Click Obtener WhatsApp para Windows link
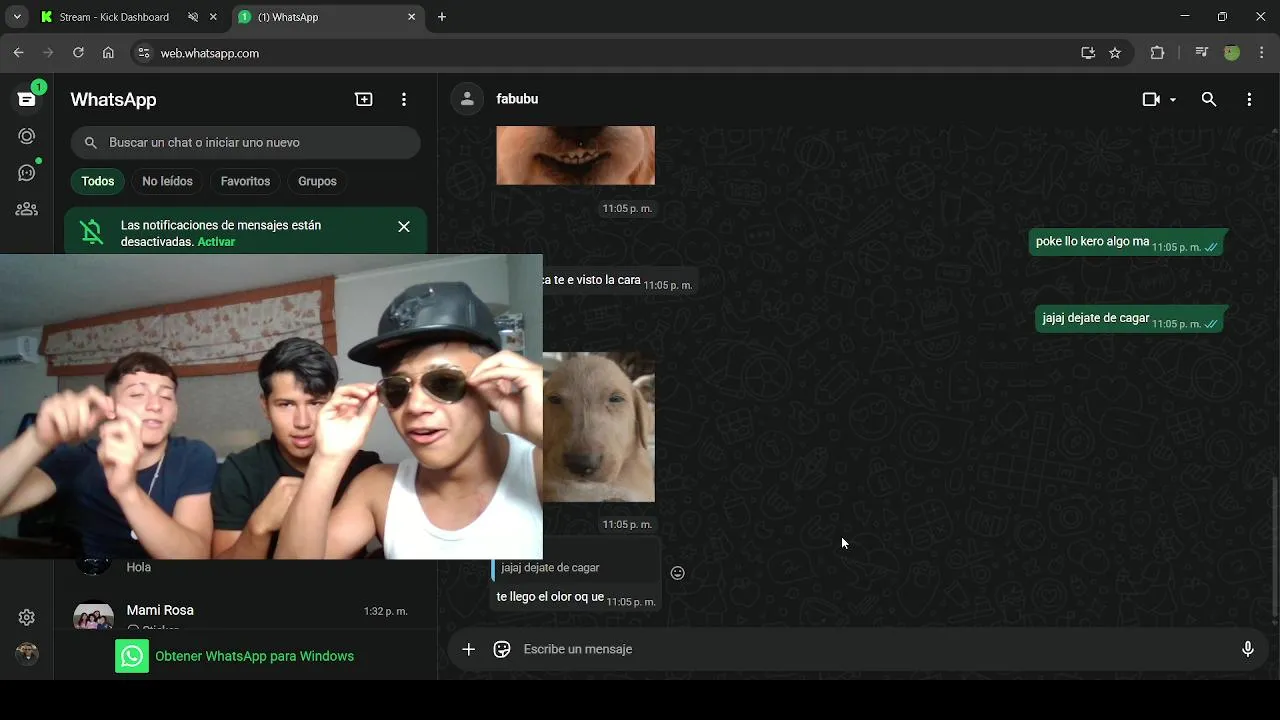The image size is (1280, 720). point(255,656)
